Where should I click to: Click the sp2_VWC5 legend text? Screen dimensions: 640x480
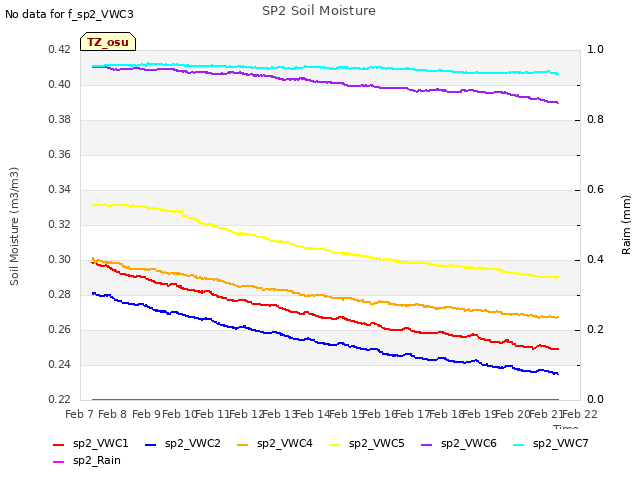click(x=377, y=443)
